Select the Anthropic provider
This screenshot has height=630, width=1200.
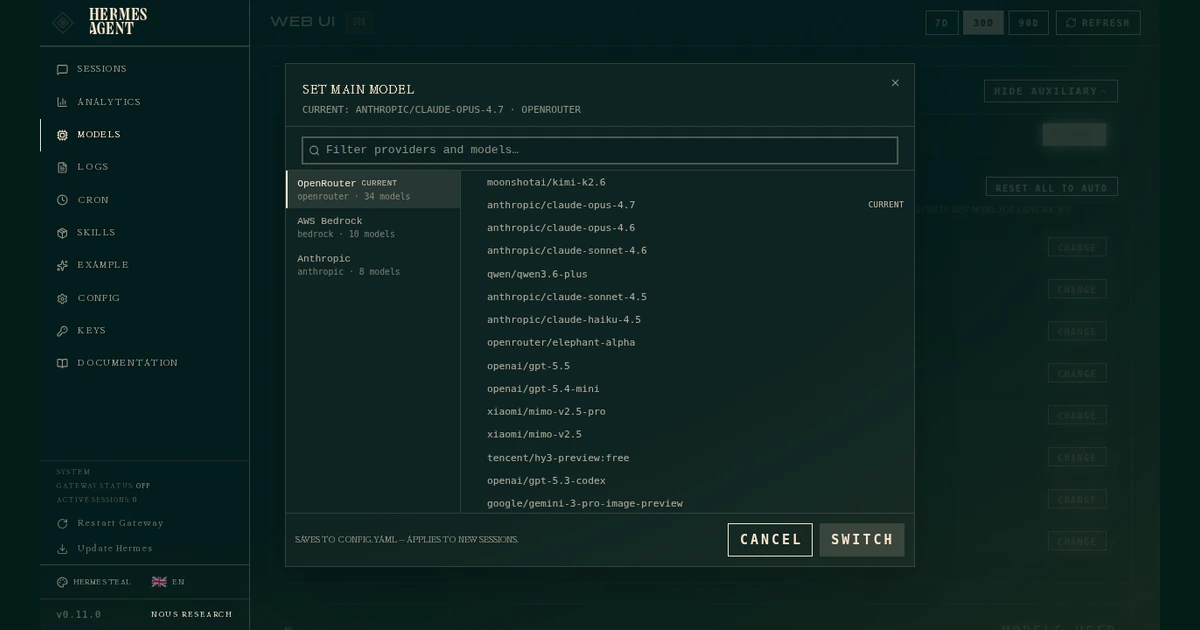[x=373, y=265]
